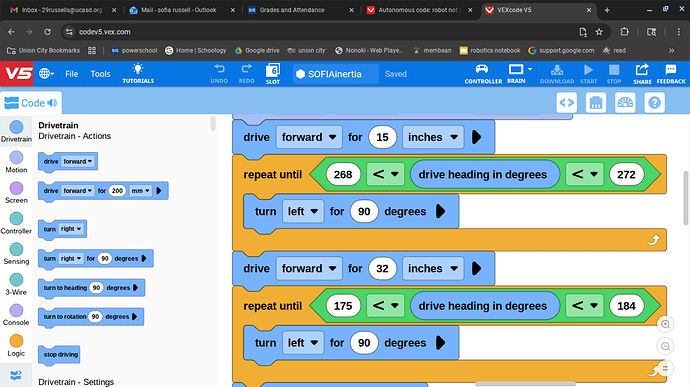Edit the 15 inches distance value
The image size is (690, 387).
tap(382, 137)
